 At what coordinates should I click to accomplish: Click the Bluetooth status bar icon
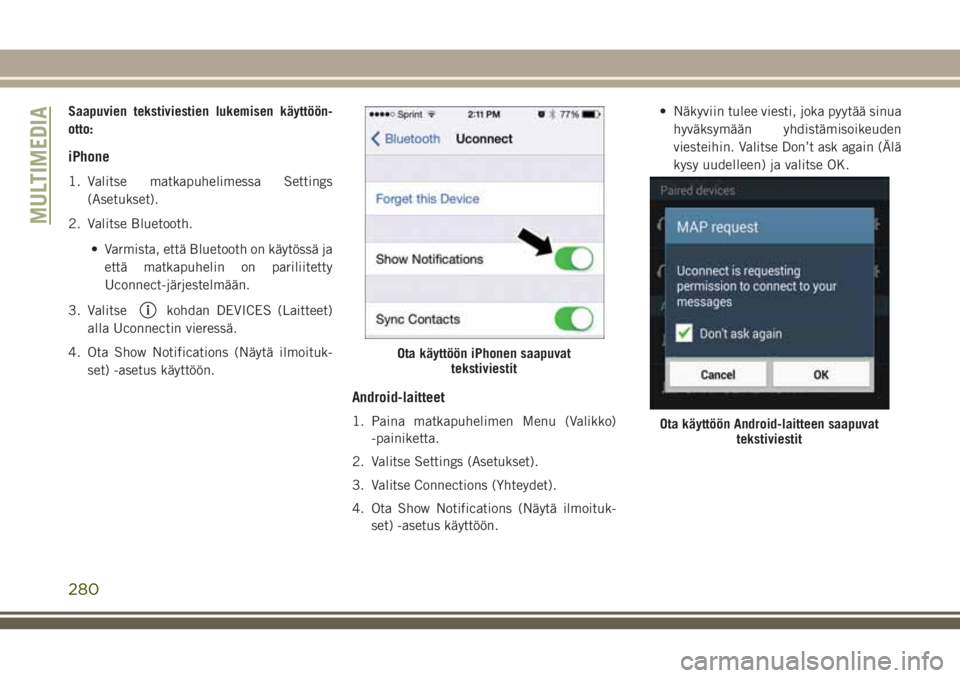[x=552, y=115]
